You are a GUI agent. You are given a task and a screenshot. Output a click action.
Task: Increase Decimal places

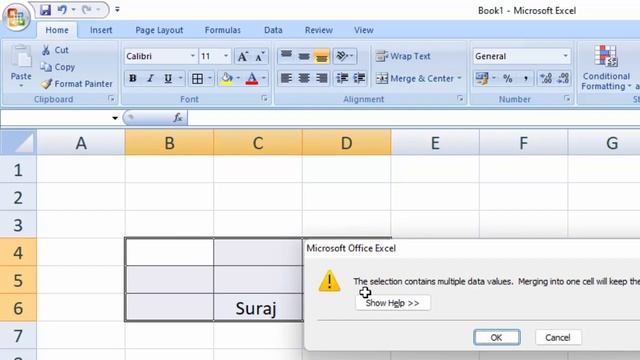[546, 78]
